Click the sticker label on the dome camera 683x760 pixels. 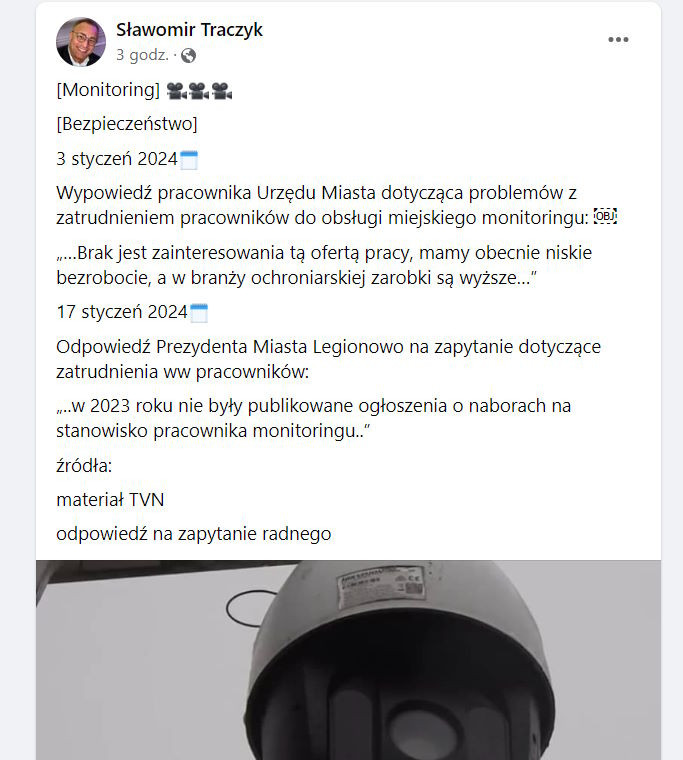pyautogui.click(x=382, y=585)
